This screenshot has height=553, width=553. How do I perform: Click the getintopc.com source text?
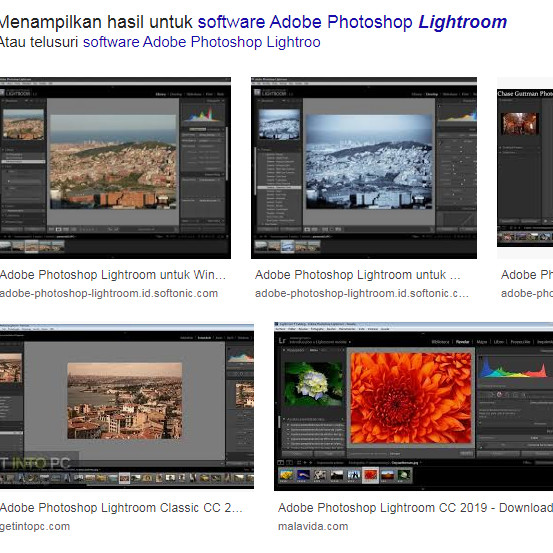pos(35,527)
